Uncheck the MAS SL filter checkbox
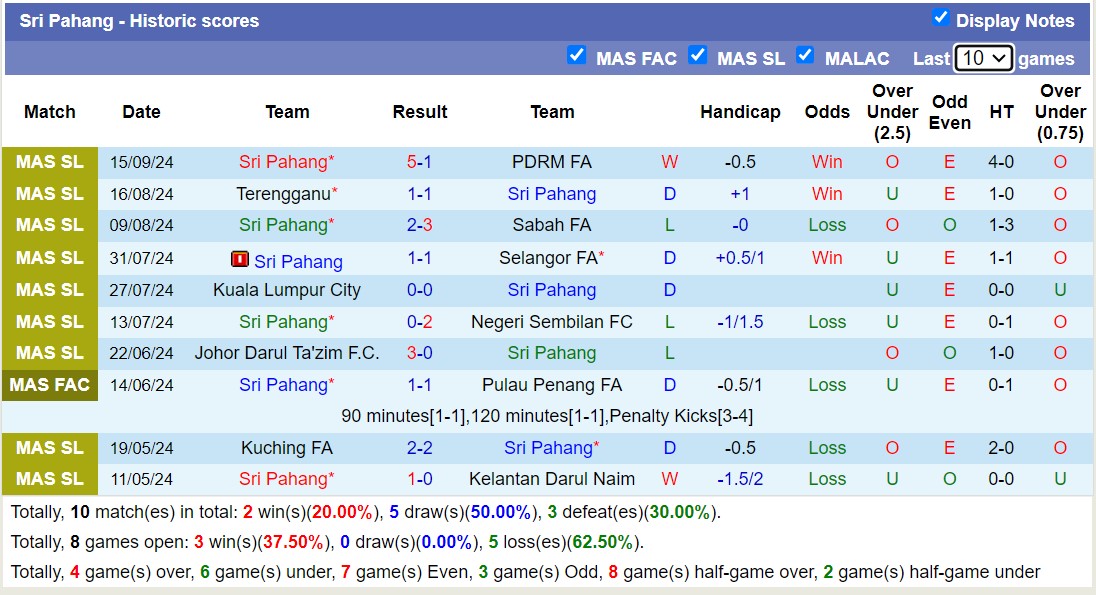The height and width of the screenshot is (595, 1096). point(698,57)
